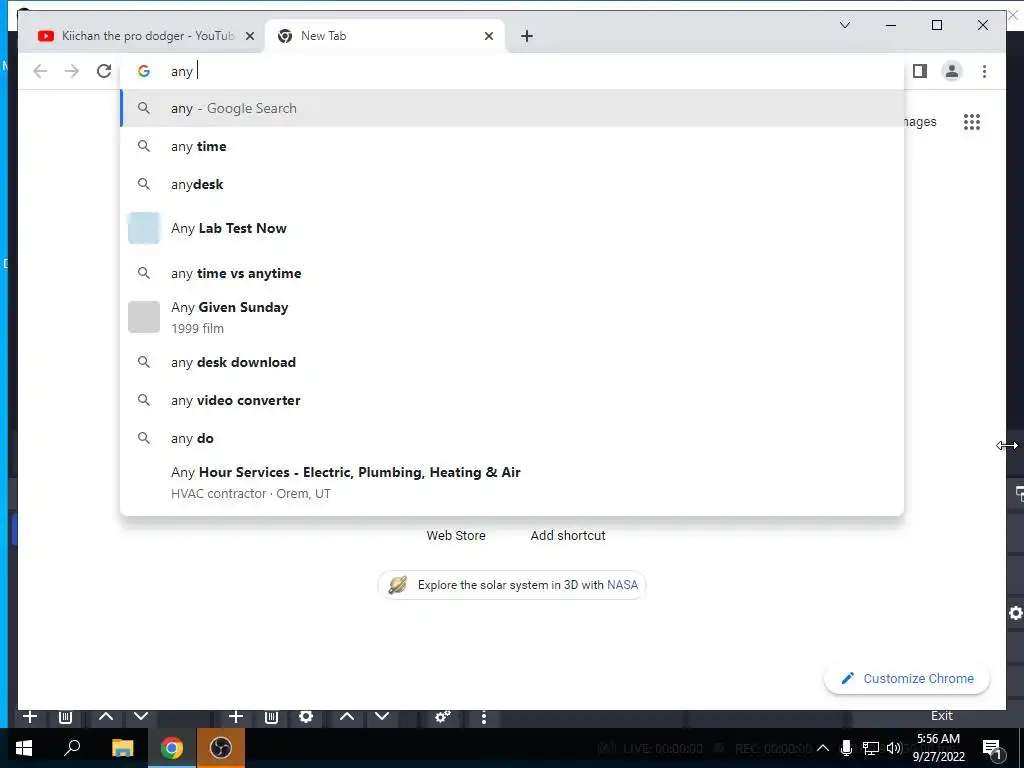Viewport: 1024px width, 768px height.
Task: Choose 'Any Given Sunday' 1999 film suggestion
Action: pyautogui.click(x=513, y=317)
